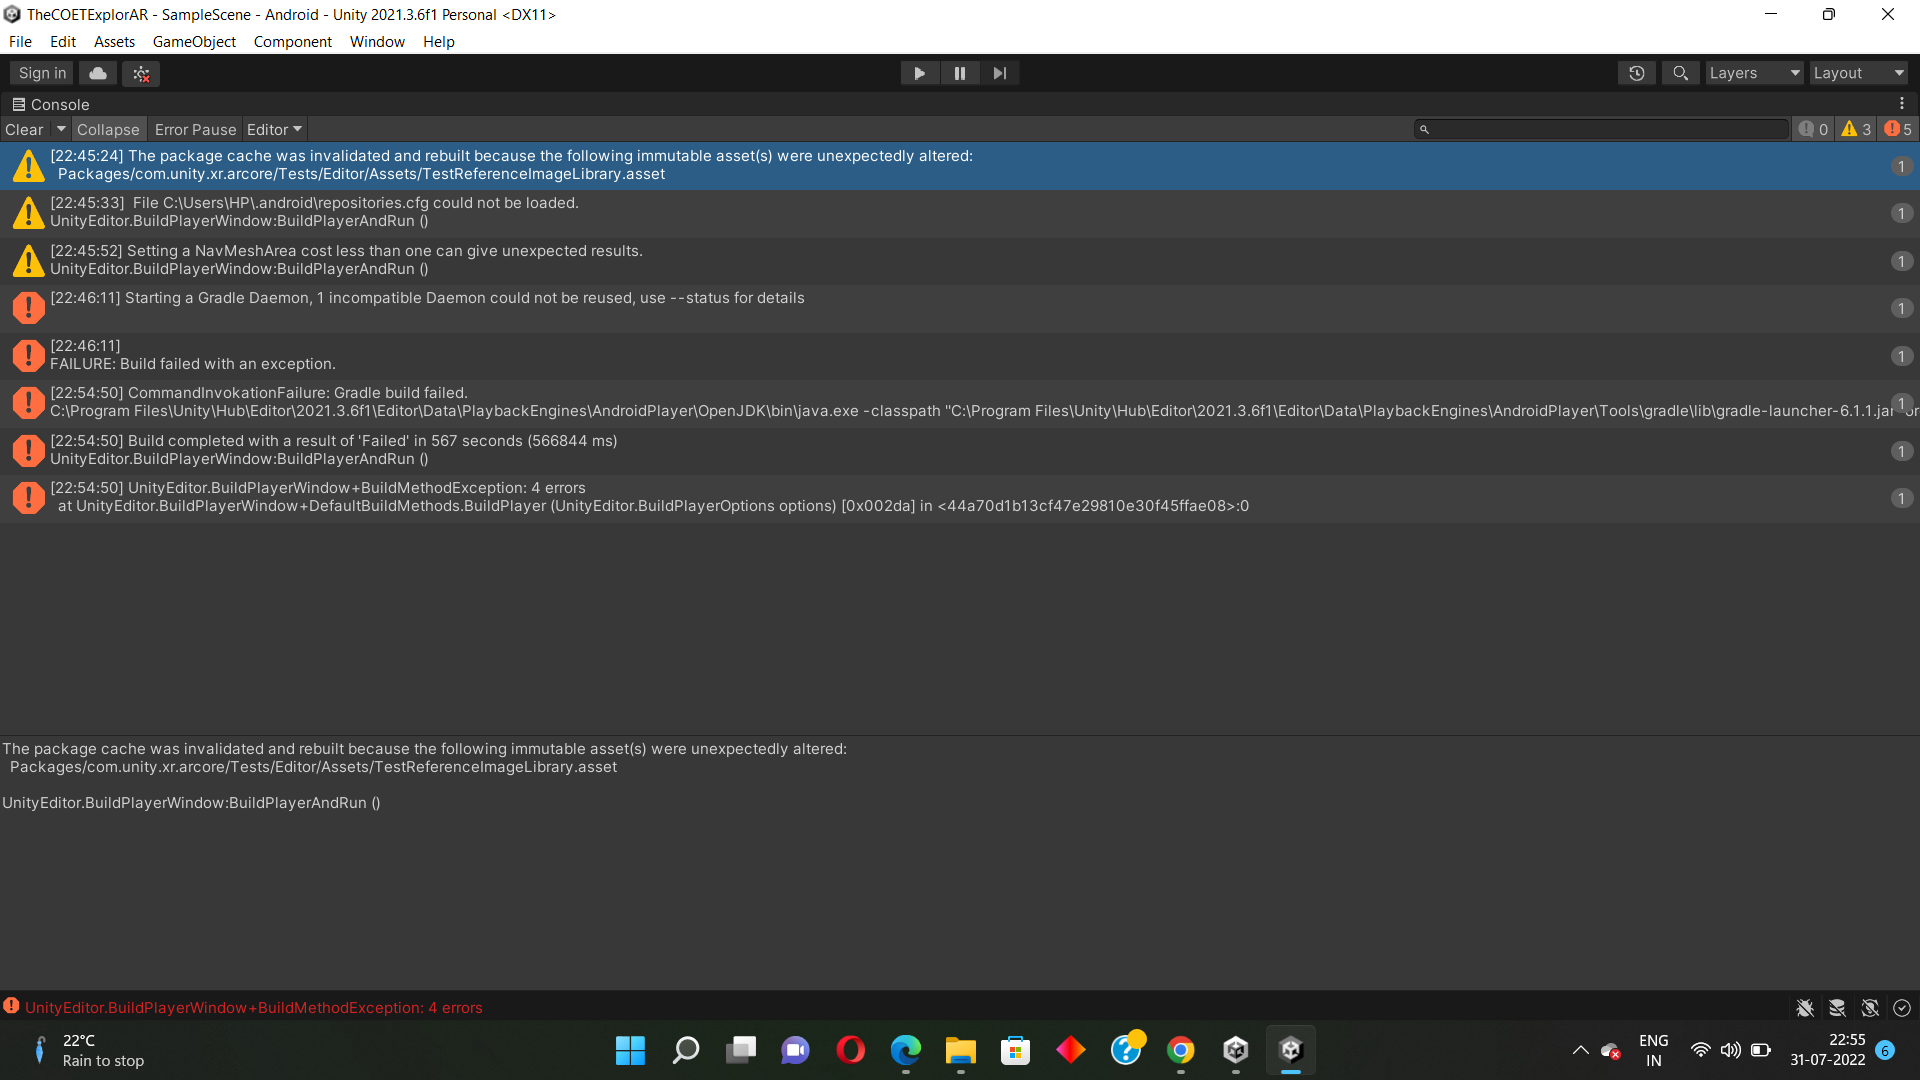
Task: Toggle the Collapse option in Console
Action: coord(108,130)
